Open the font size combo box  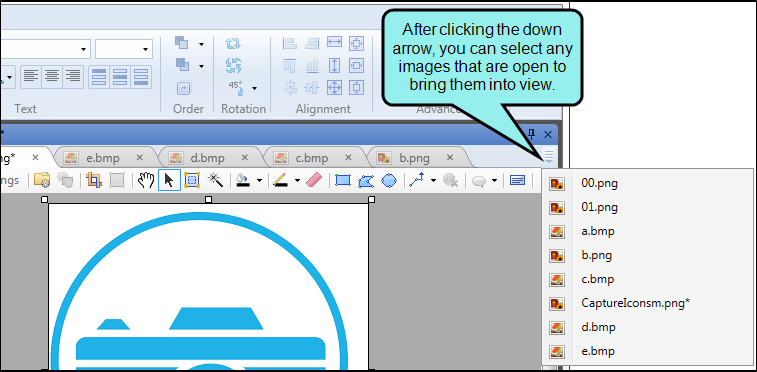(124, 49)
